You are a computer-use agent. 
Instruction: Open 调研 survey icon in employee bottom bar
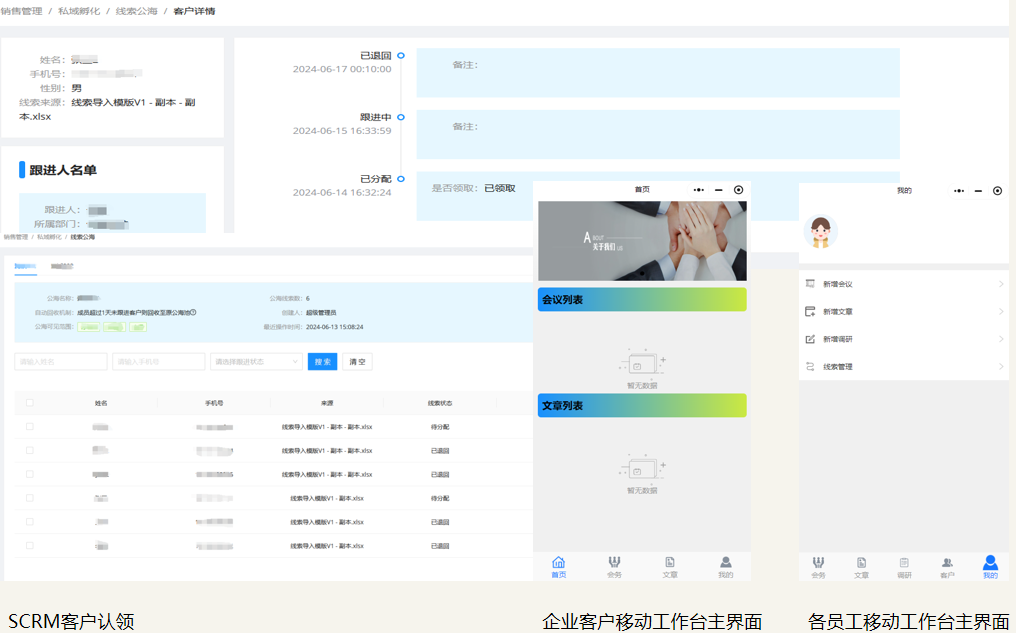pyautogui.click(x=904, y=564)
